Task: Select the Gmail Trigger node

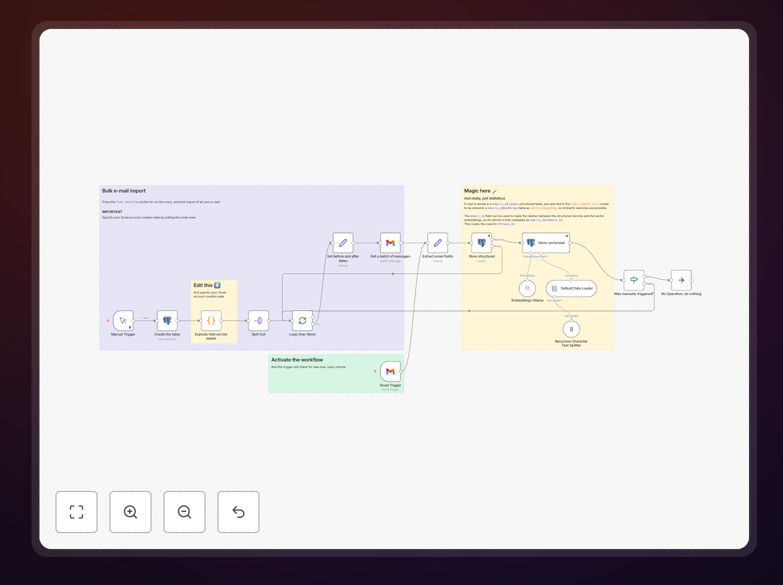Action: tap(390, 372)
